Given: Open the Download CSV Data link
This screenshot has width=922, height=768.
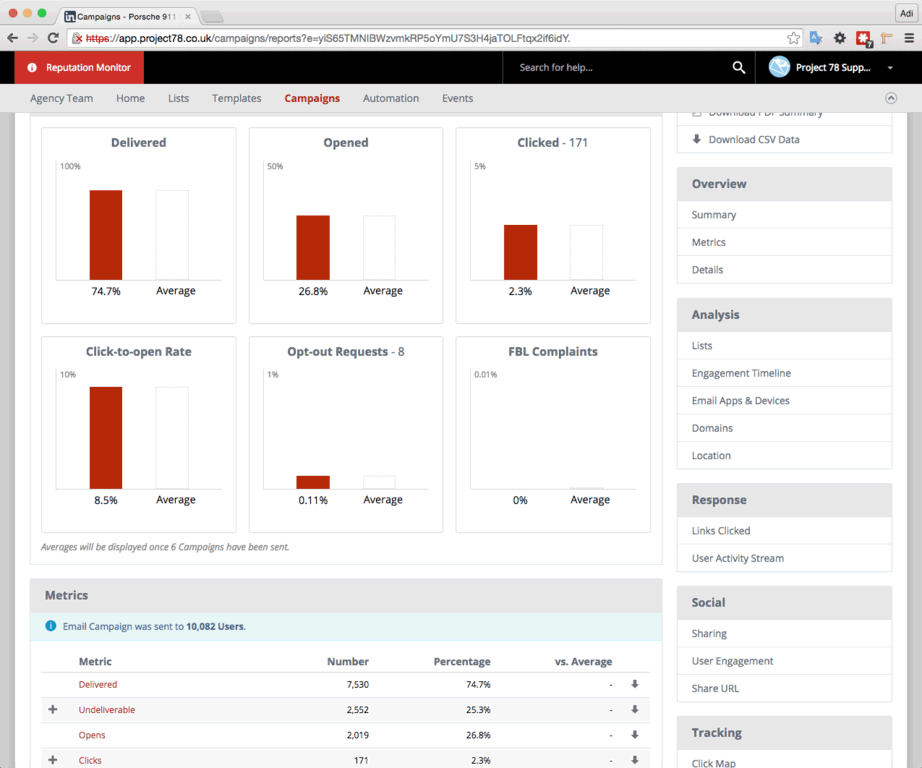Looking at the screenshot, I should [x=753, y=140].
